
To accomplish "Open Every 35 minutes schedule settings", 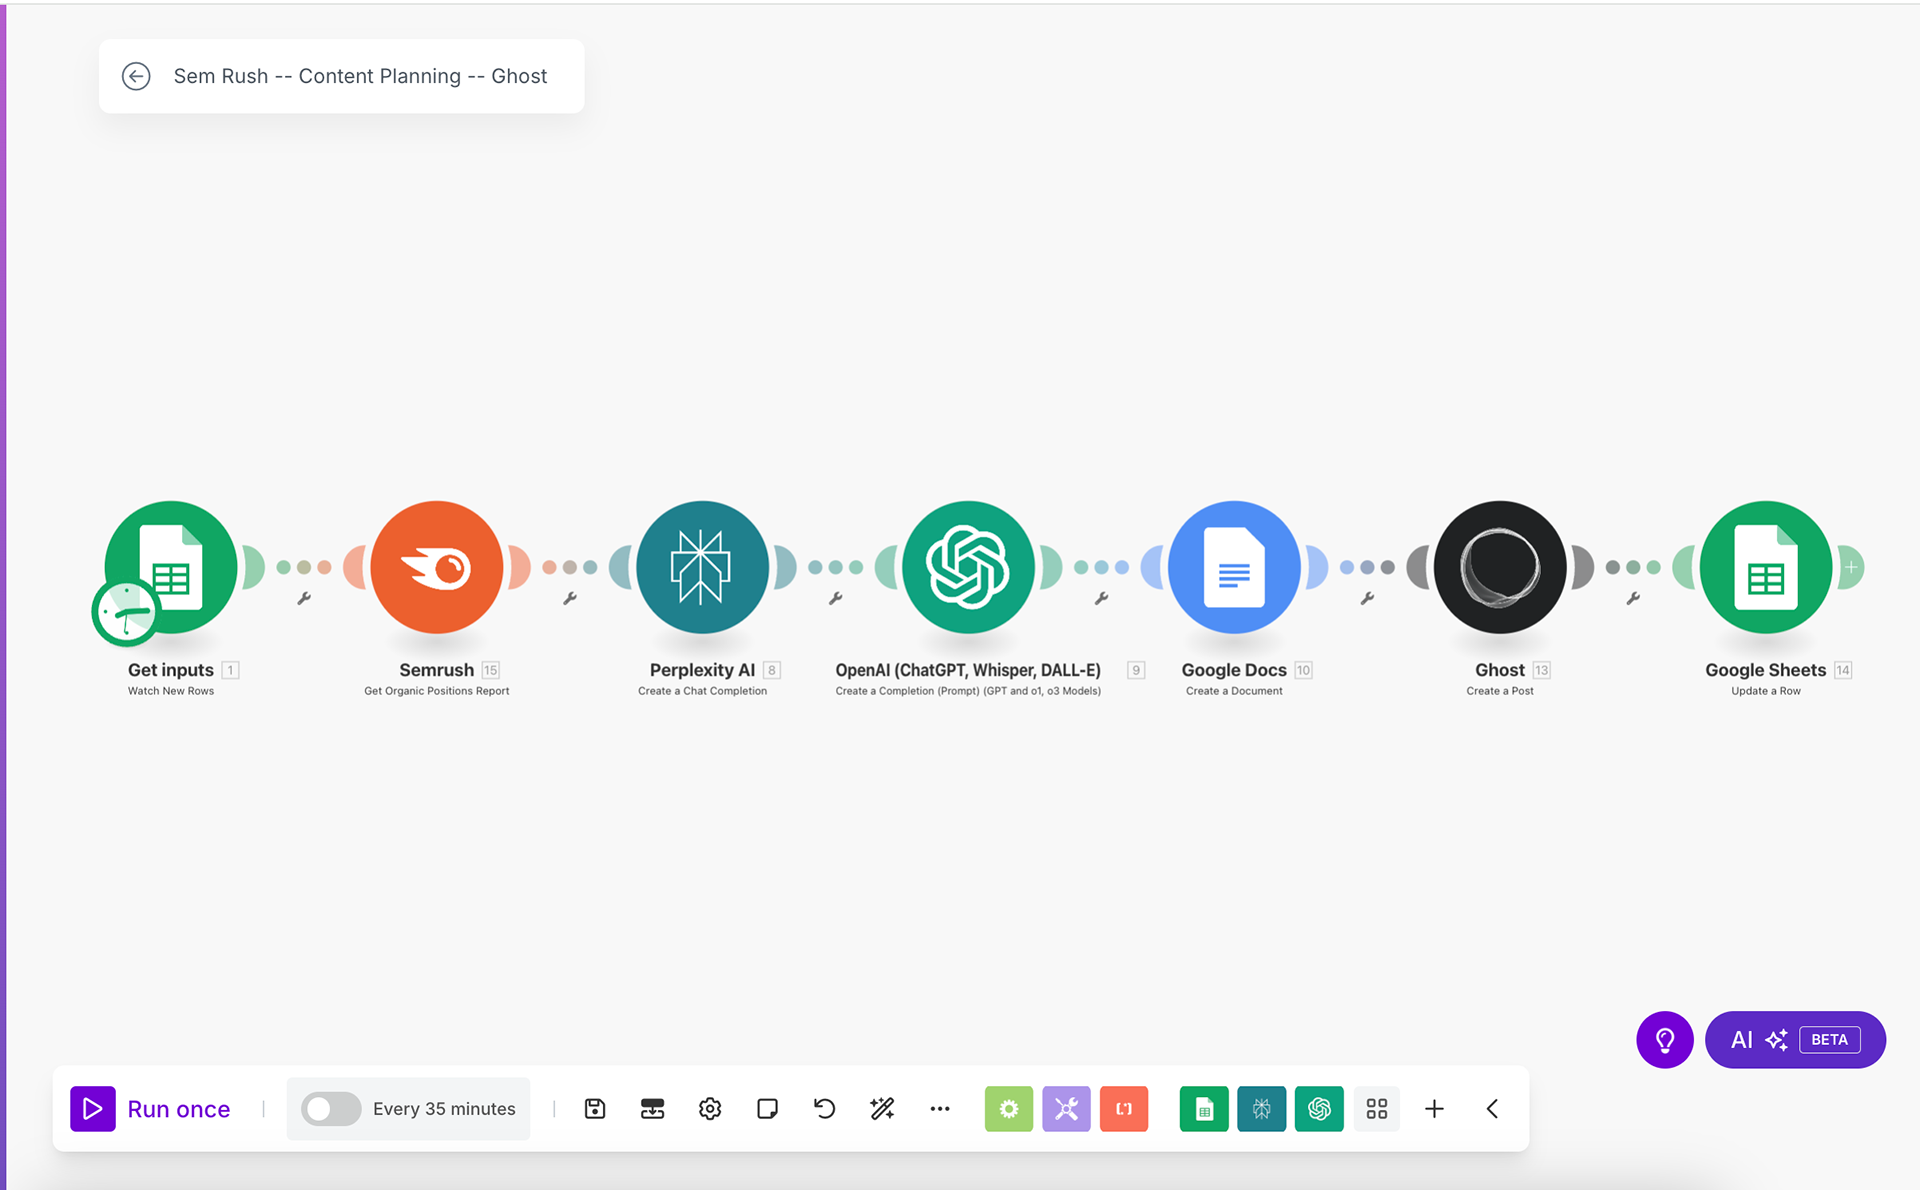I will (x=444, y=1108).
